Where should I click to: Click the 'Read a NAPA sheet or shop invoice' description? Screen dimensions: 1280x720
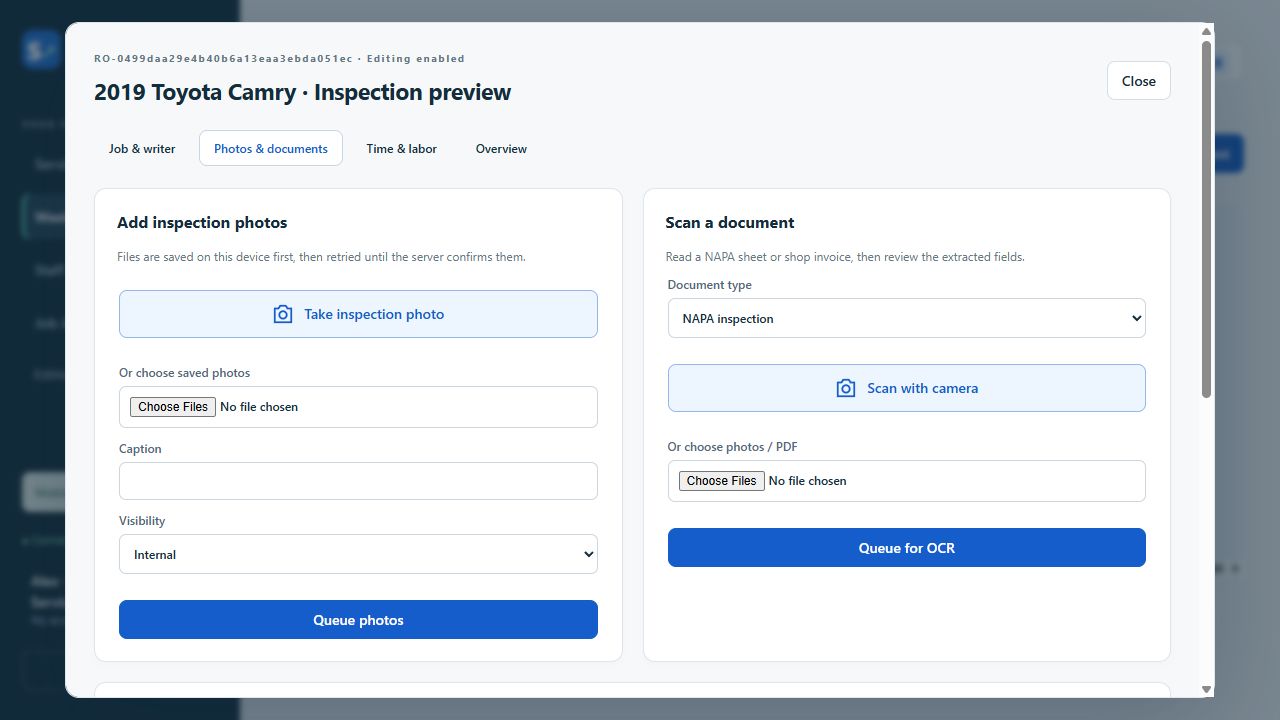[x=845, y=257]
